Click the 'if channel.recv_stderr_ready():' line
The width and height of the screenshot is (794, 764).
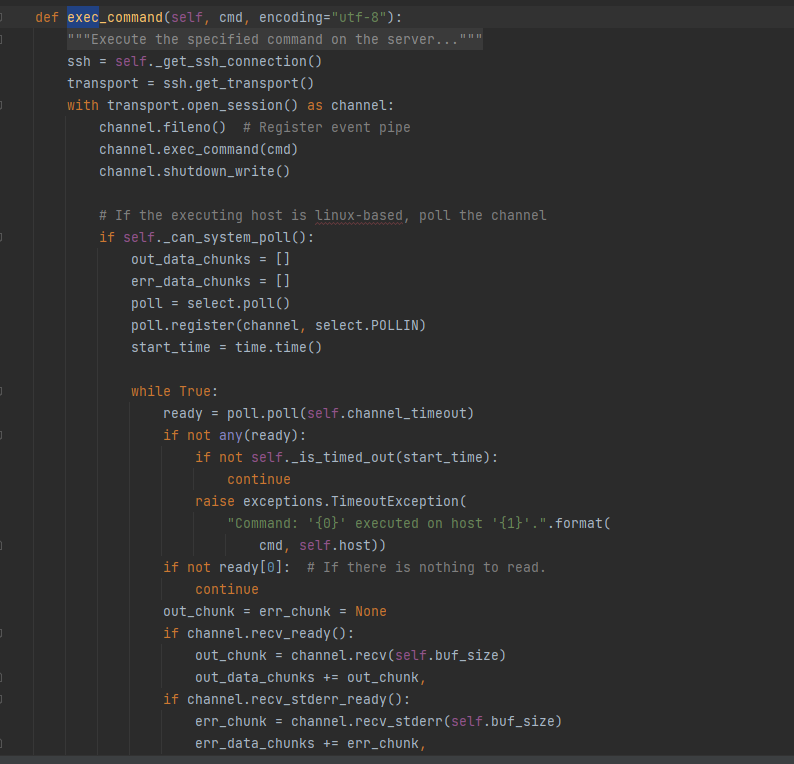point(286,700)
